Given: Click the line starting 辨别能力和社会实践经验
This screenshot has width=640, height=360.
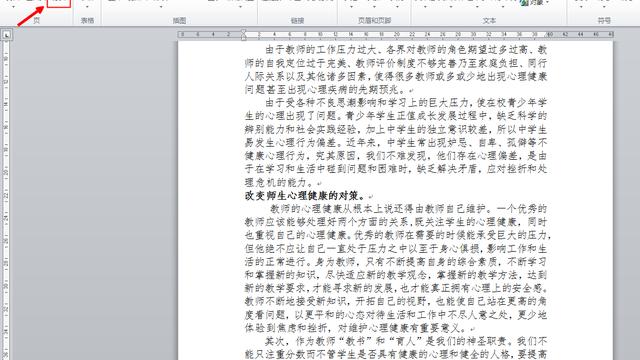Looking at the screenshot, I should pos(396,129).
